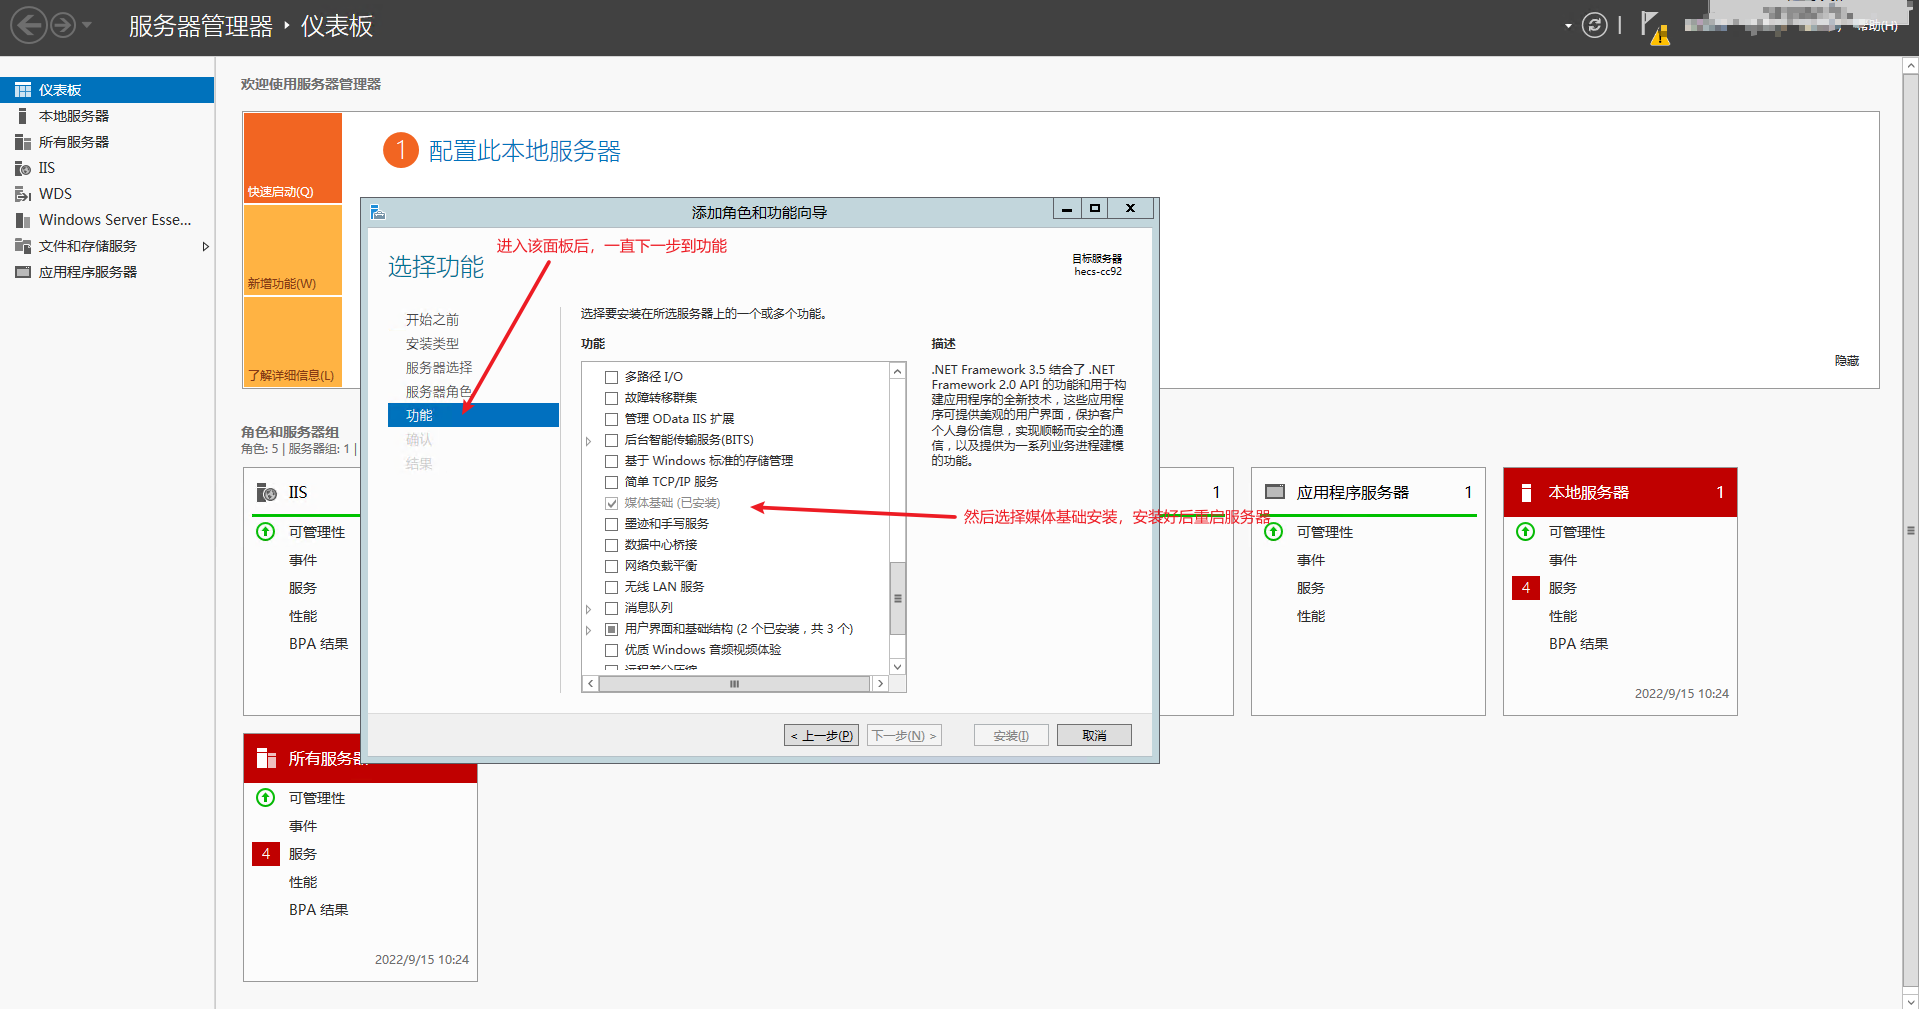Image resolution: width=1919 pixels, height=1009 pixels.
Task: Click the IIS tile icon
Action: 266,492
